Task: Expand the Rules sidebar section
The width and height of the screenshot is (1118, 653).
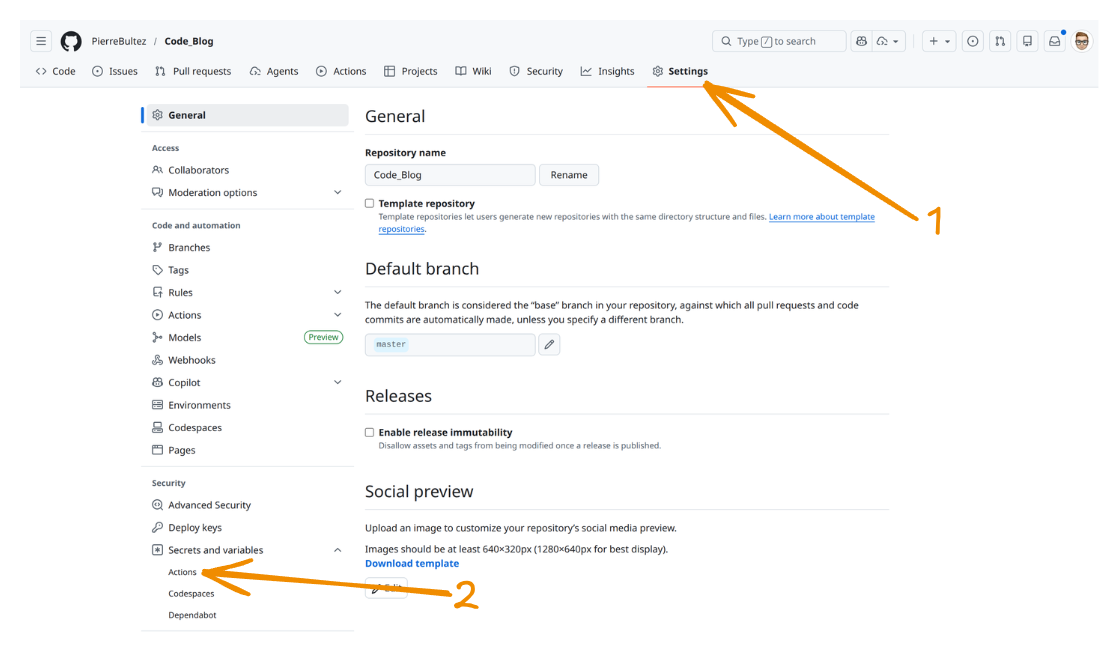Action: (337, 292)
